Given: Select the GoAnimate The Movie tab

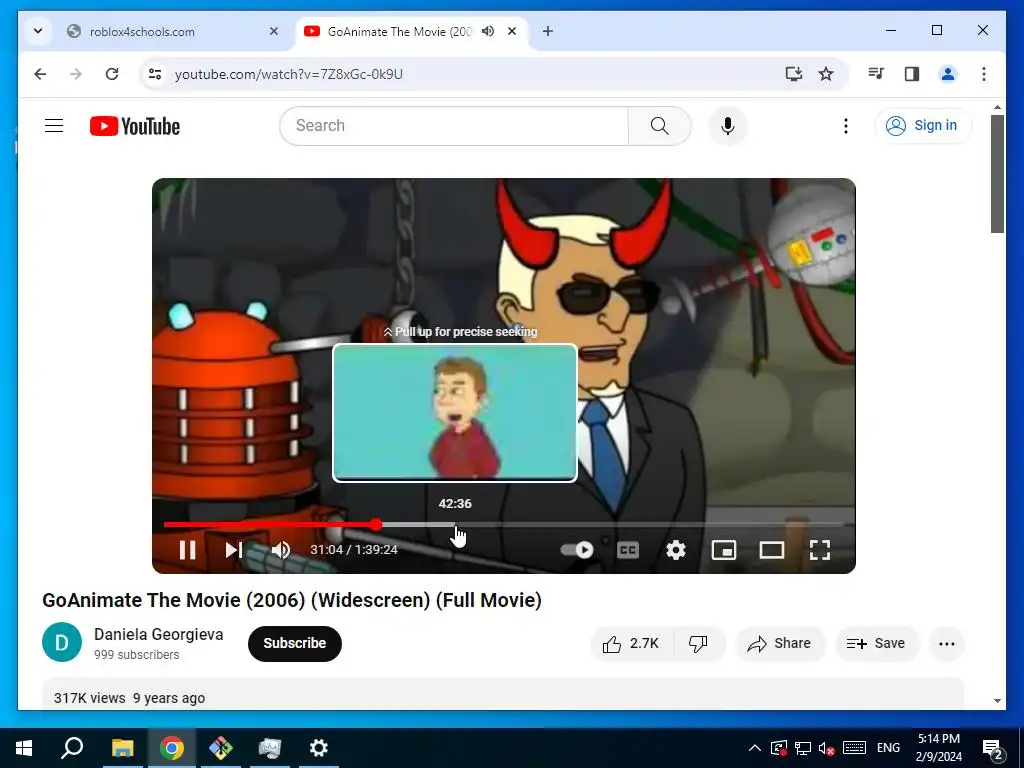Looking at the screenshot, I should [x=398, y=31].
